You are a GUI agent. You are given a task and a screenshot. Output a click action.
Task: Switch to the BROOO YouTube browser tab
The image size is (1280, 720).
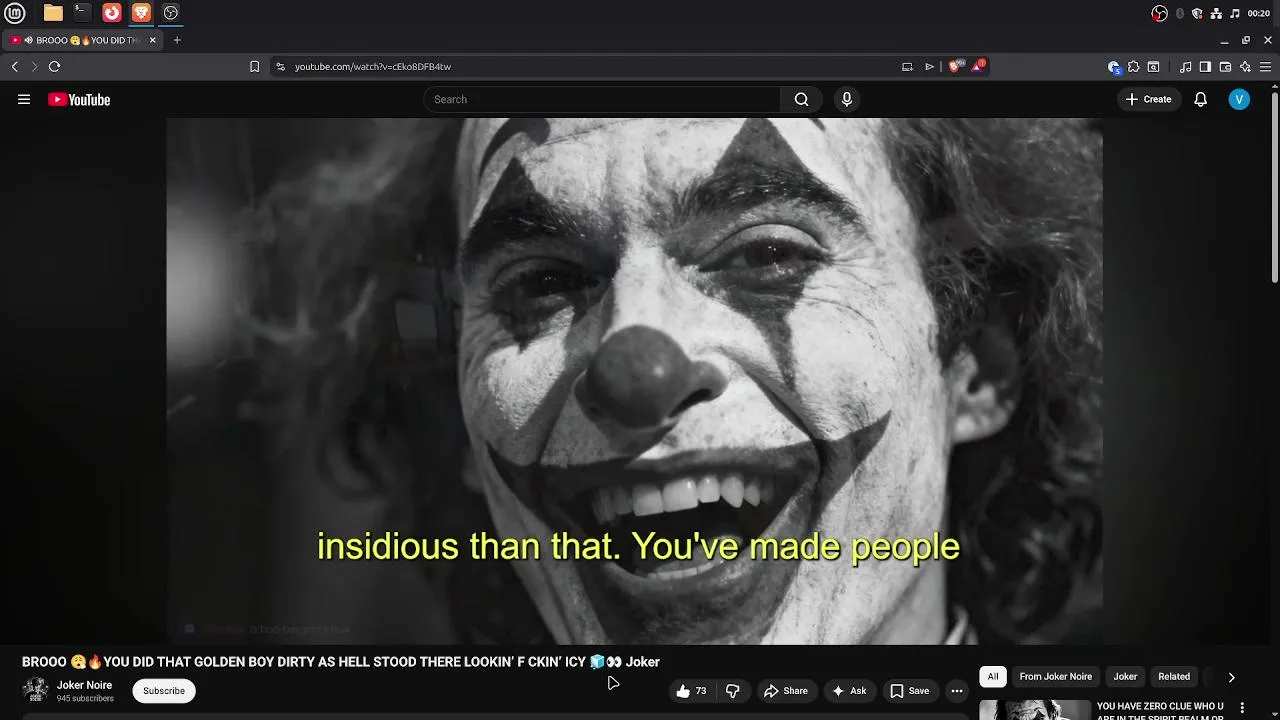pos(84,40)
